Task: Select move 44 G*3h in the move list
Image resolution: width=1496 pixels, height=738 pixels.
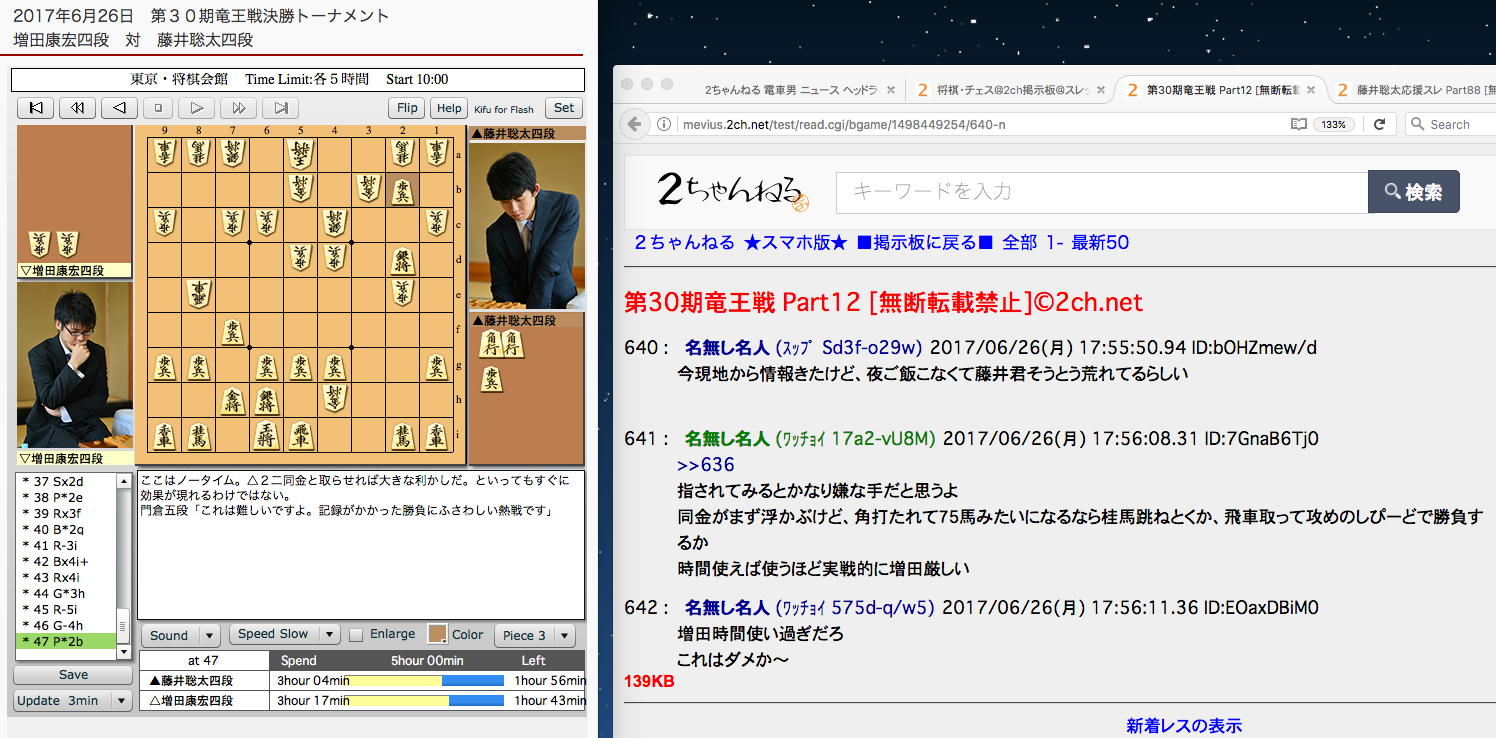Action: [66, 594]
